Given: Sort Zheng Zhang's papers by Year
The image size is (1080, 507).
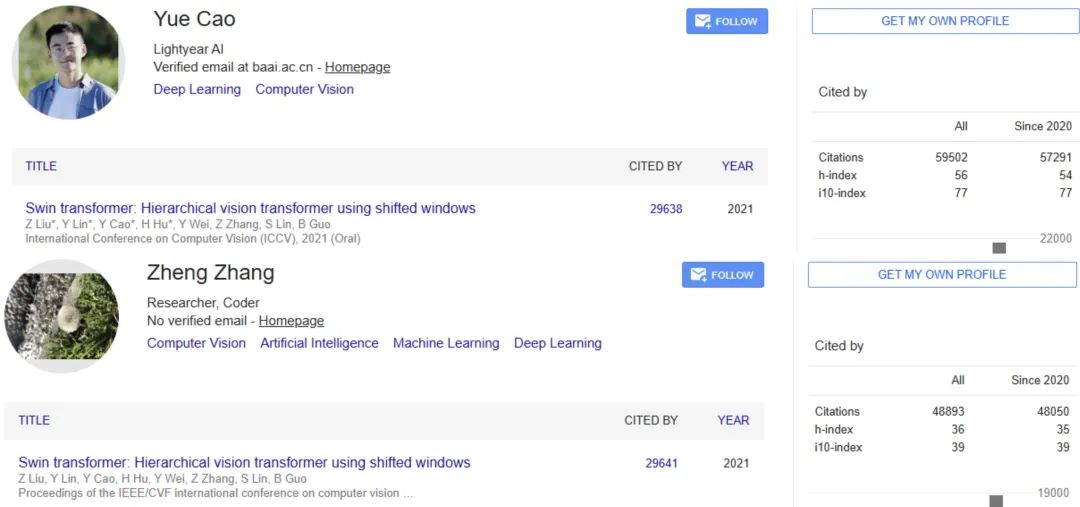Looking at the screenshot, I should point(733,420).
